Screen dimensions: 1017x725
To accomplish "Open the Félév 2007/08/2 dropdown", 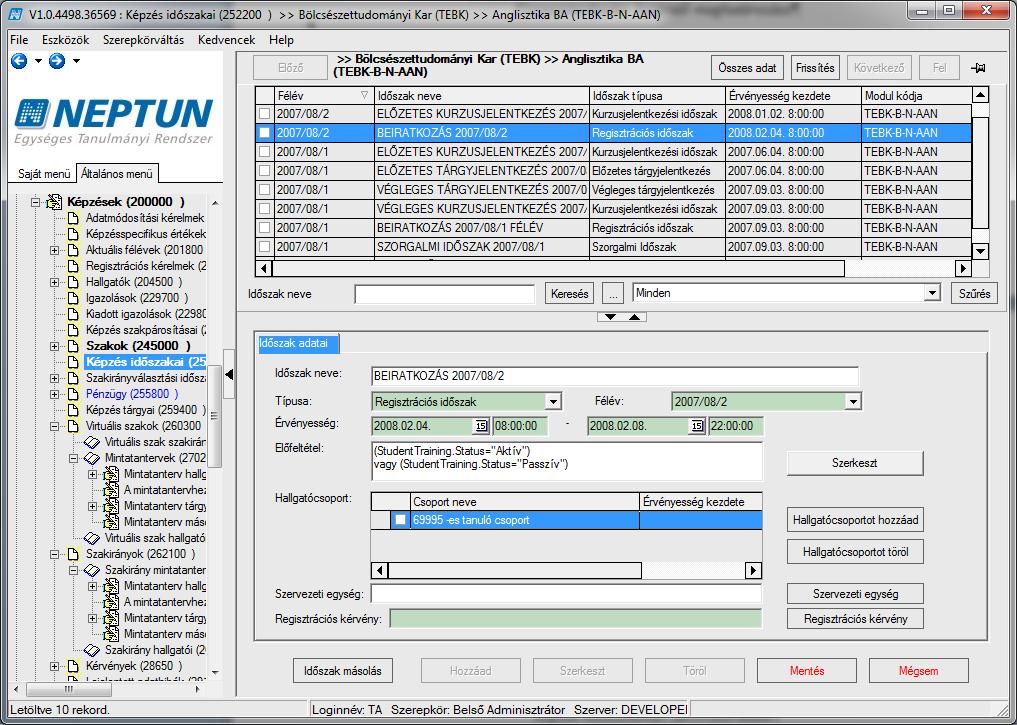I will pos(853,402).
